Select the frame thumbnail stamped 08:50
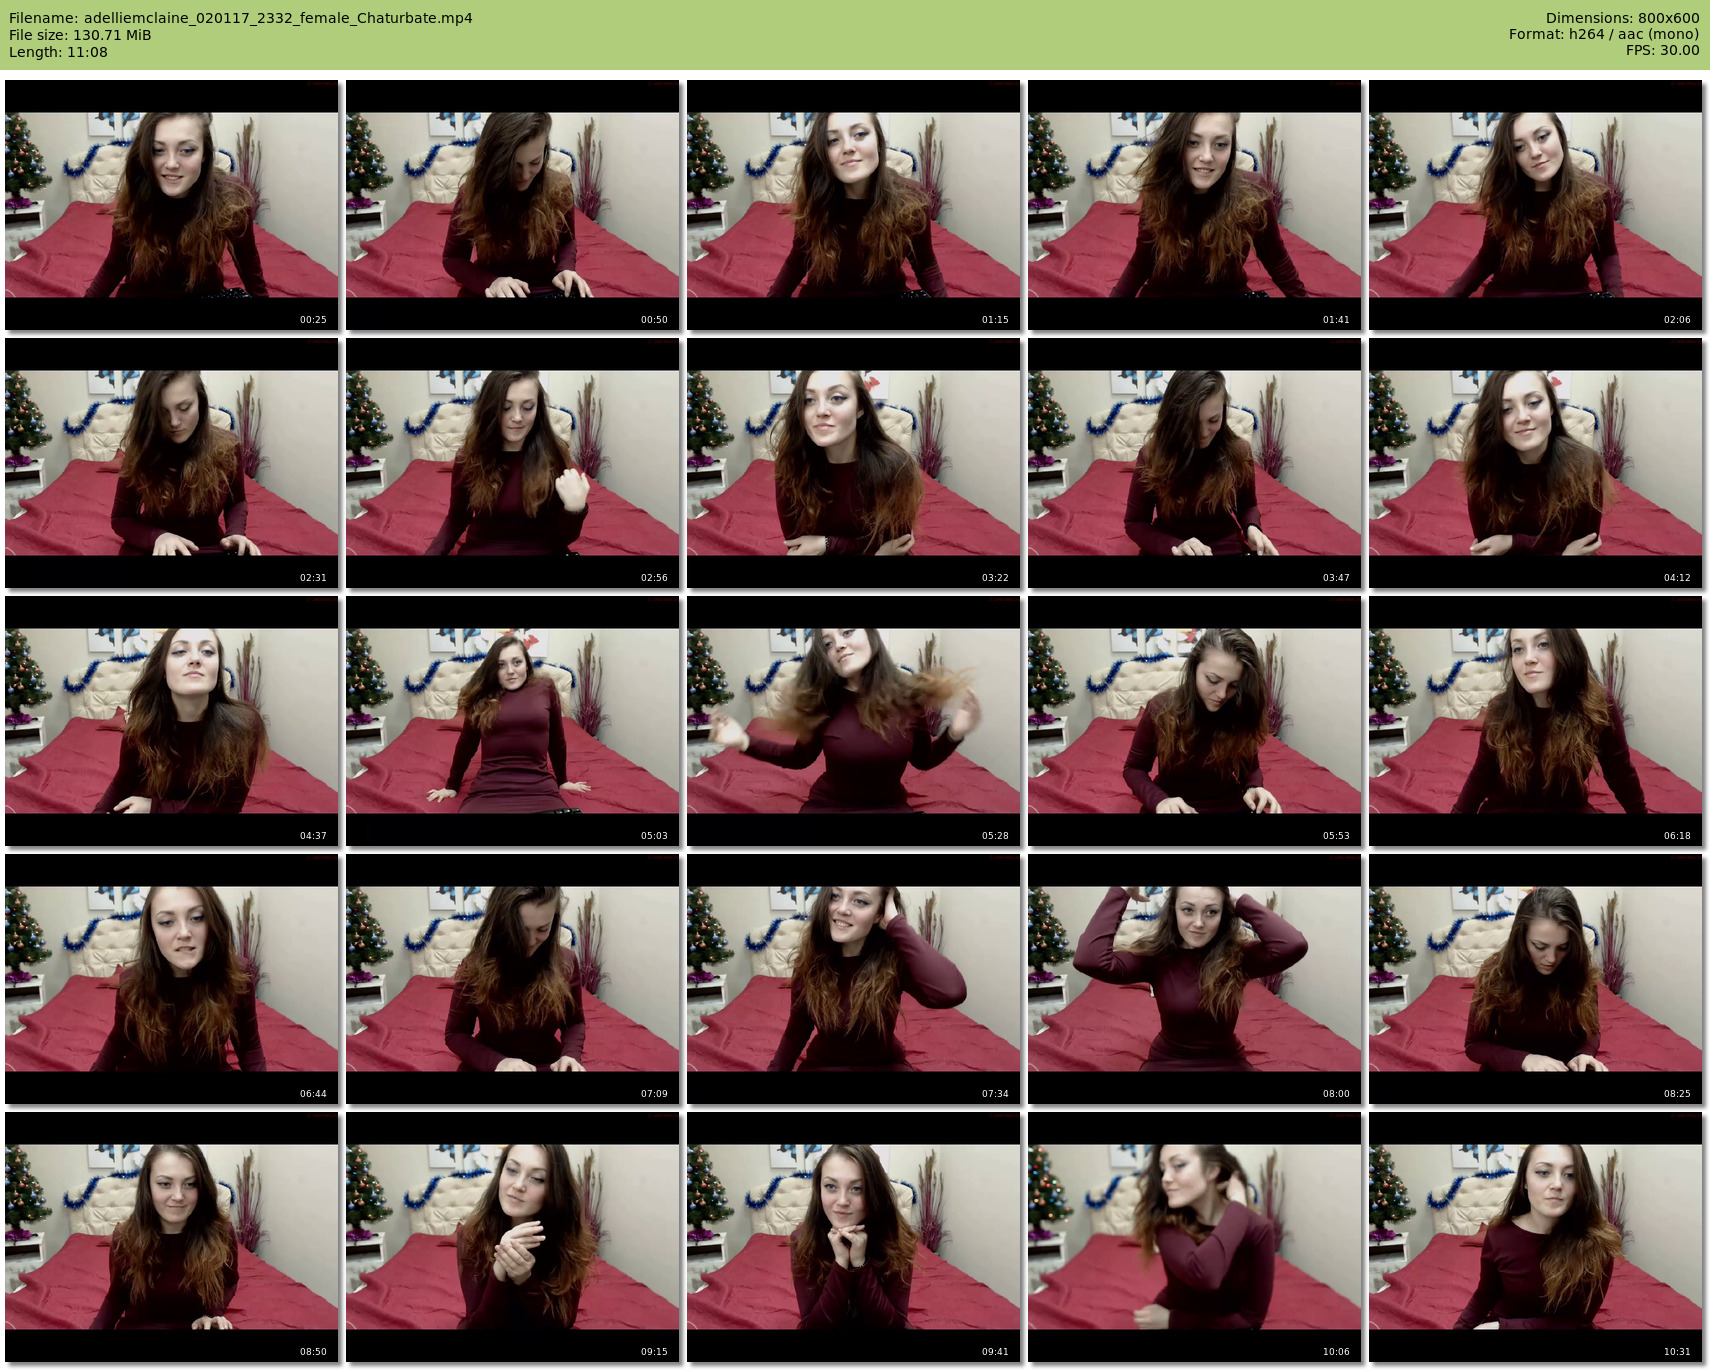 click(x=172, y=1237)
